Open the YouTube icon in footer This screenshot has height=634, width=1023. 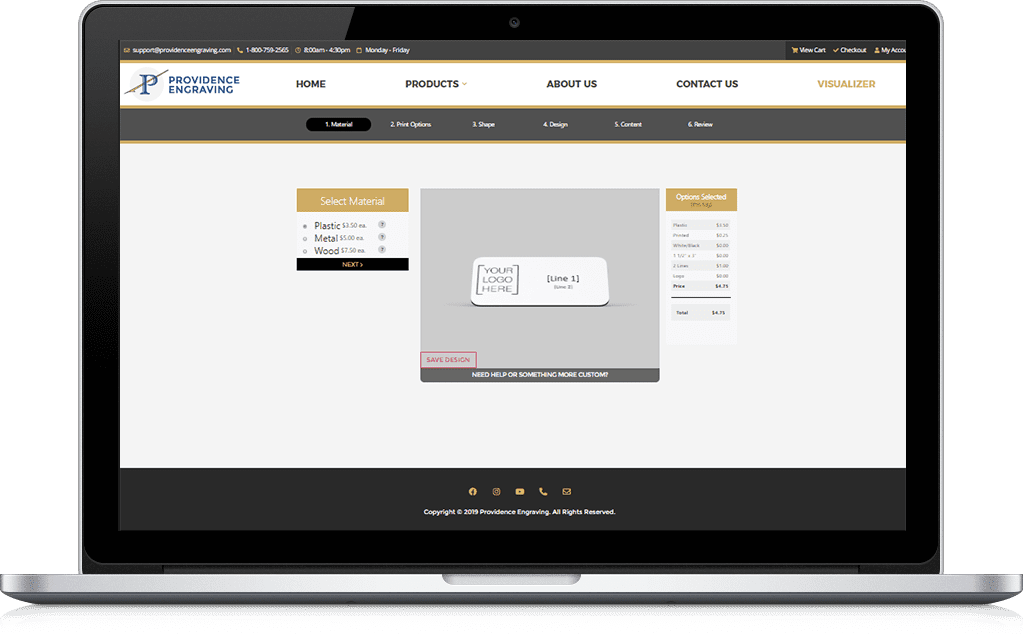point(520,491)
